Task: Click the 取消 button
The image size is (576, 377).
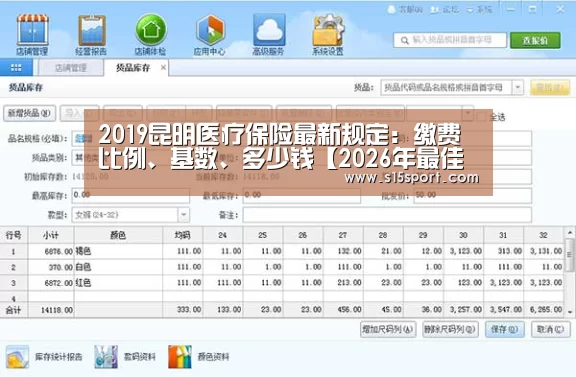Action: click(x=551, y=329)
